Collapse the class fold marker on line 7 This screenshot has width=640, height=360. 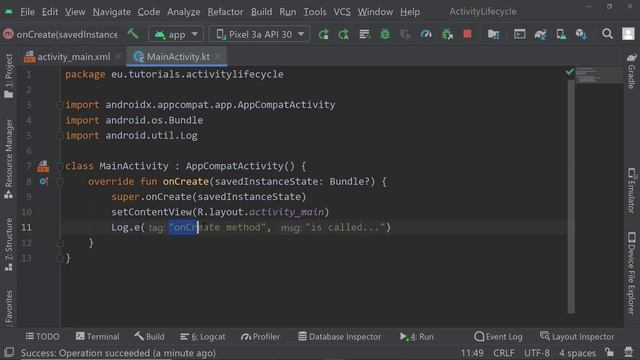tap(60, 166)
